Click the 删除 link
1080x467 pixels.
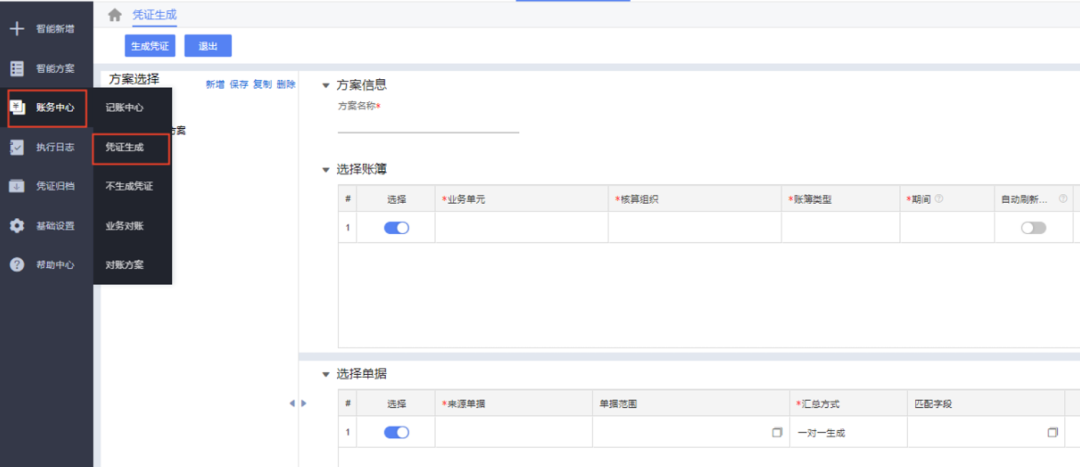click(x=286, y=85)
